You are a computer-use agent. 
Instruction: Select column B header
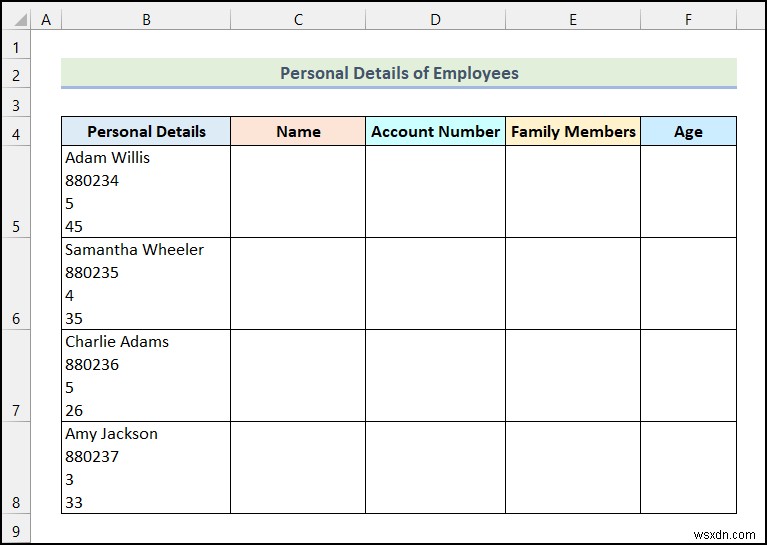(x=146, y=20)
